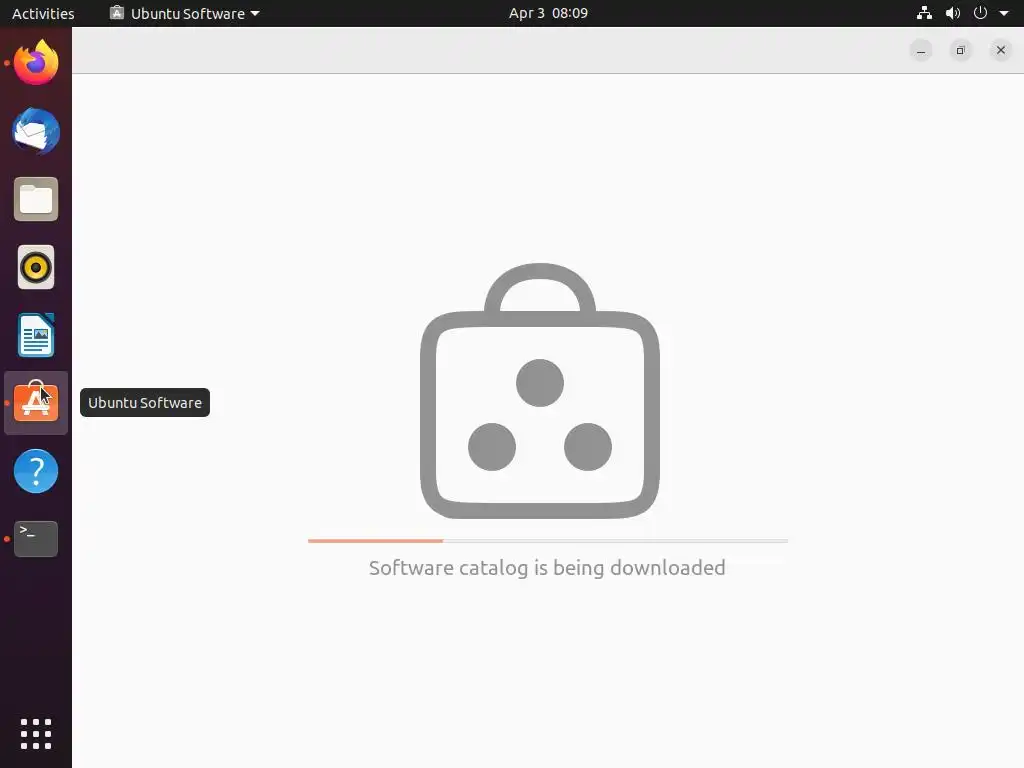
Task: Close the Ubuntu Software window
Action: pos(1000,50)
